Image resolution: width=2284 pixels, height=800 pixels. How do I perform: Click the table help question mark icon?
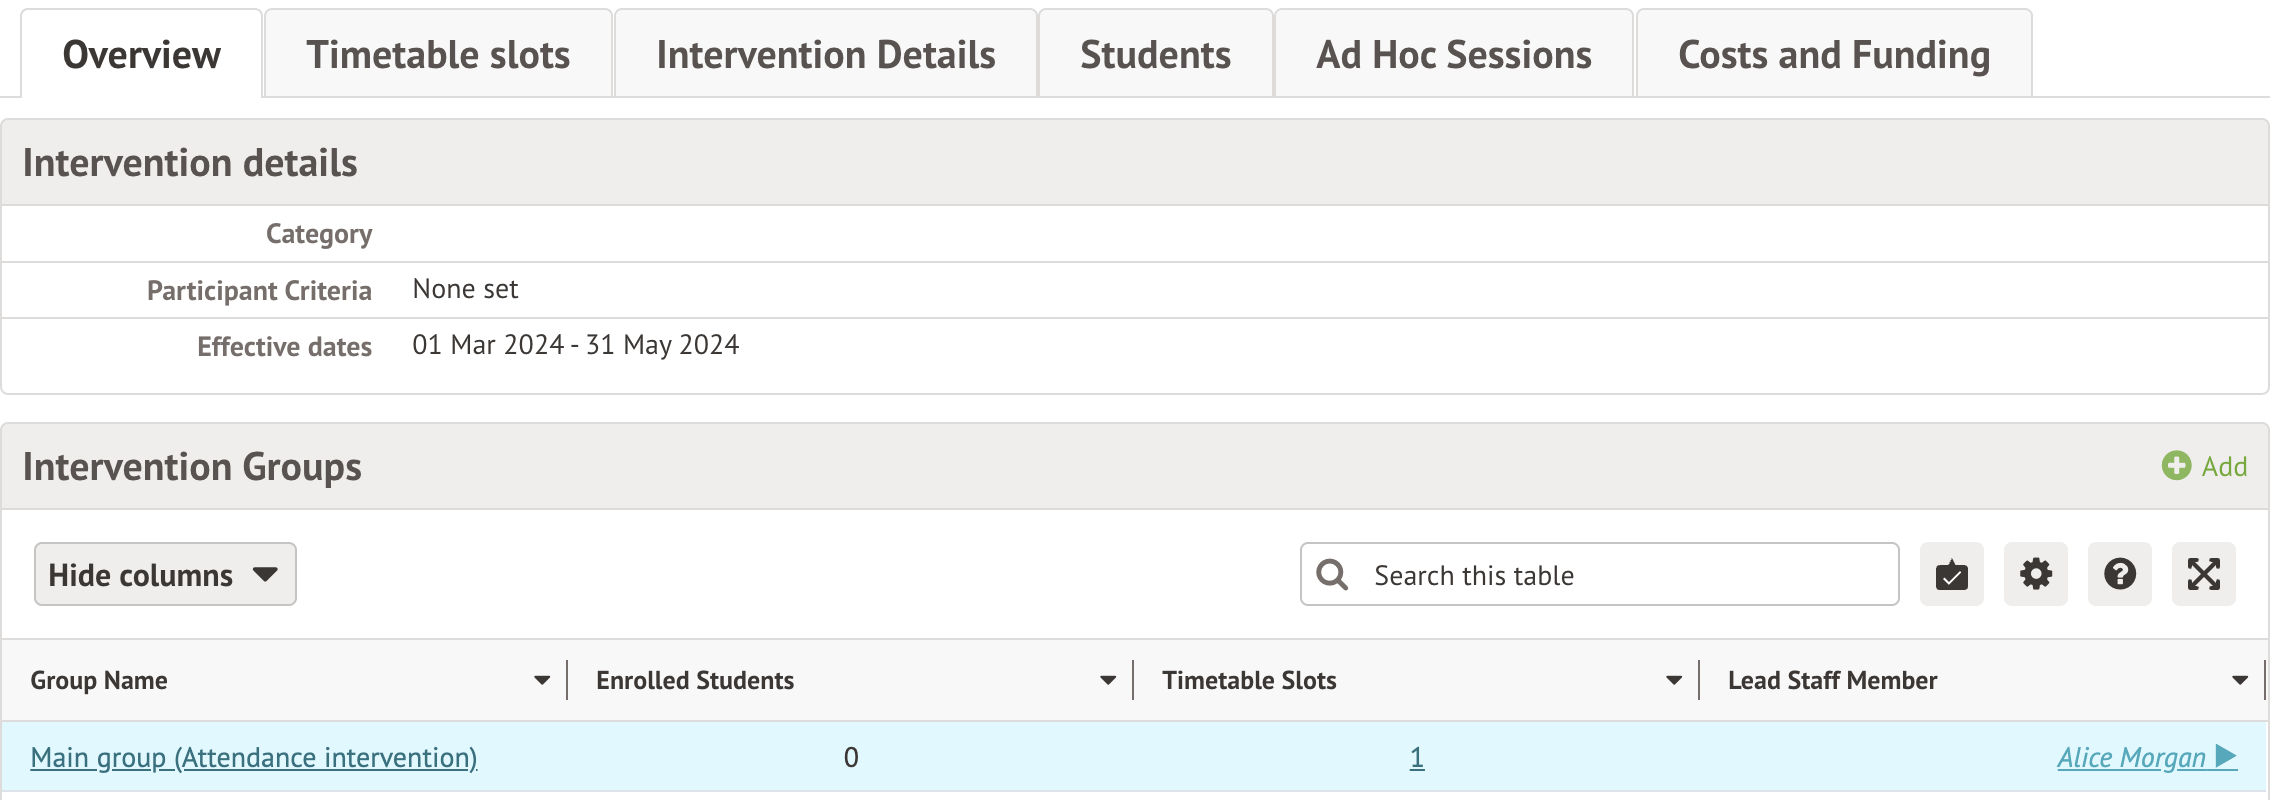pos(2119,575)
